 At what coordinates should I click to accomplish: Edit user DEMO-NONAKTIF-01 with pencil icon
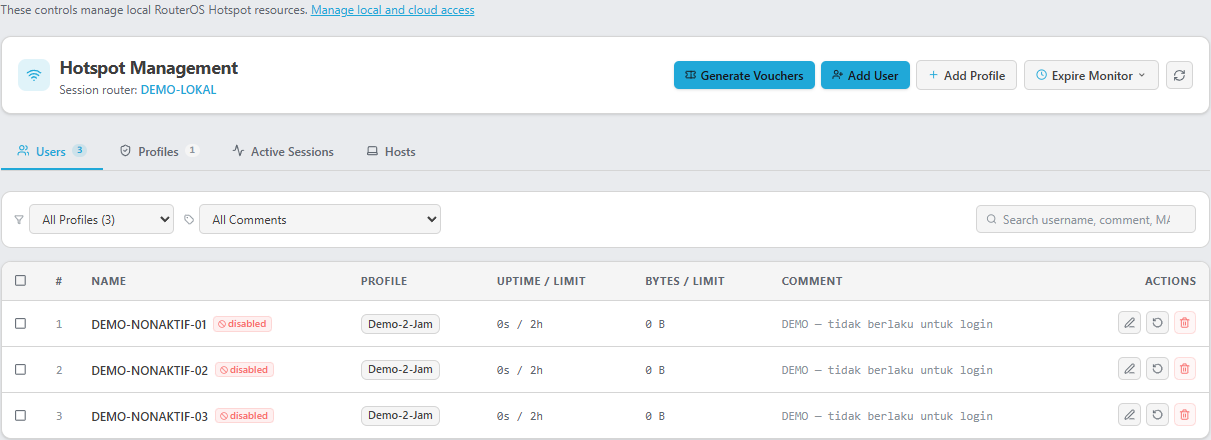pos(1129,323)
